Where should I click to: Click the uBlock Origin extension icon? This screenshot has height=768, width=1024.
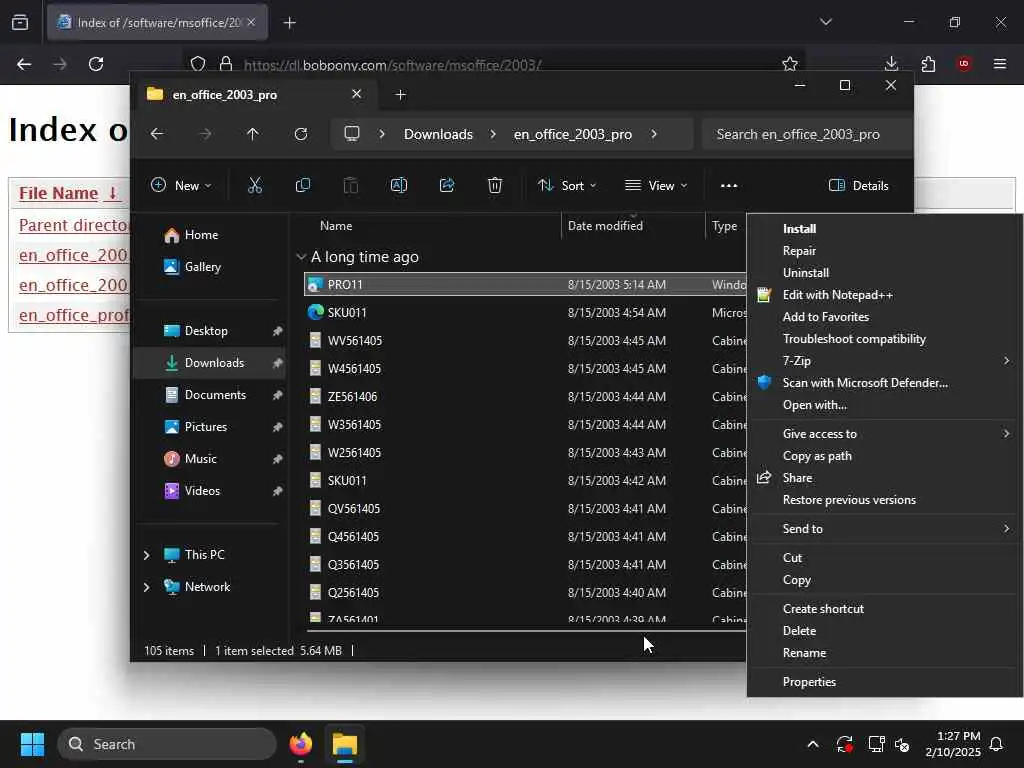[964, 63]
